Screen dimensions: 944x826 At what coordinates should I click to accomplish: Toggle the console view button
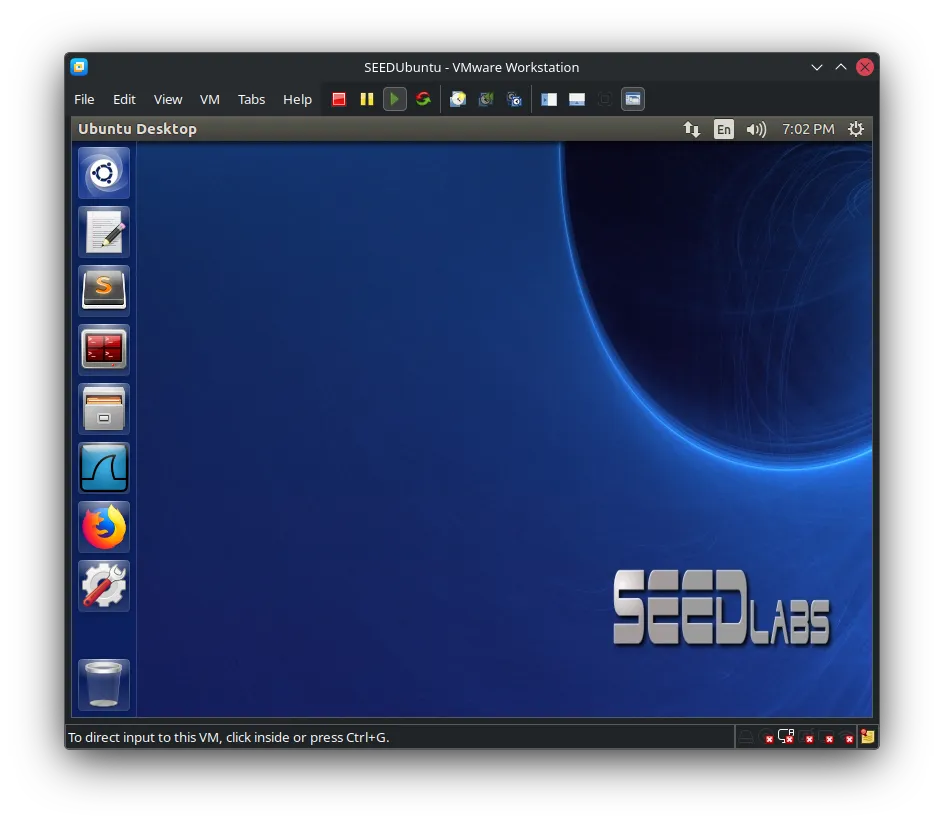click(x=632, y=99)
